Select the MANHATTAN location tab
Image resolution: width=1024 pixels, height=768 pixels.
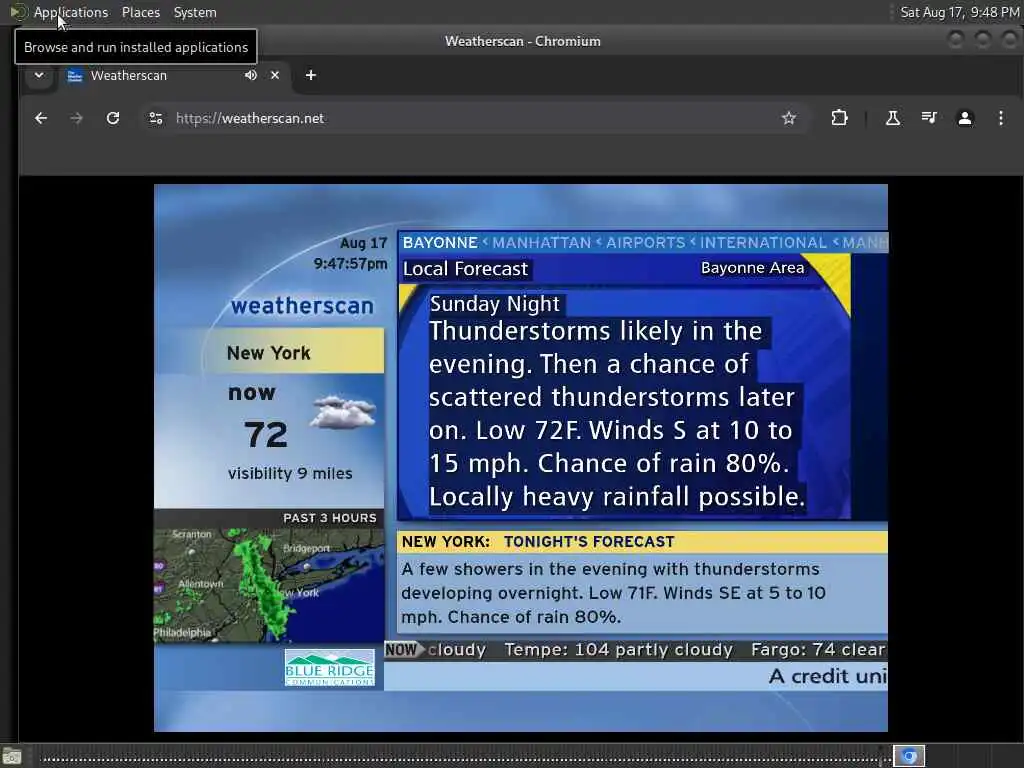(x=541, y=242)
